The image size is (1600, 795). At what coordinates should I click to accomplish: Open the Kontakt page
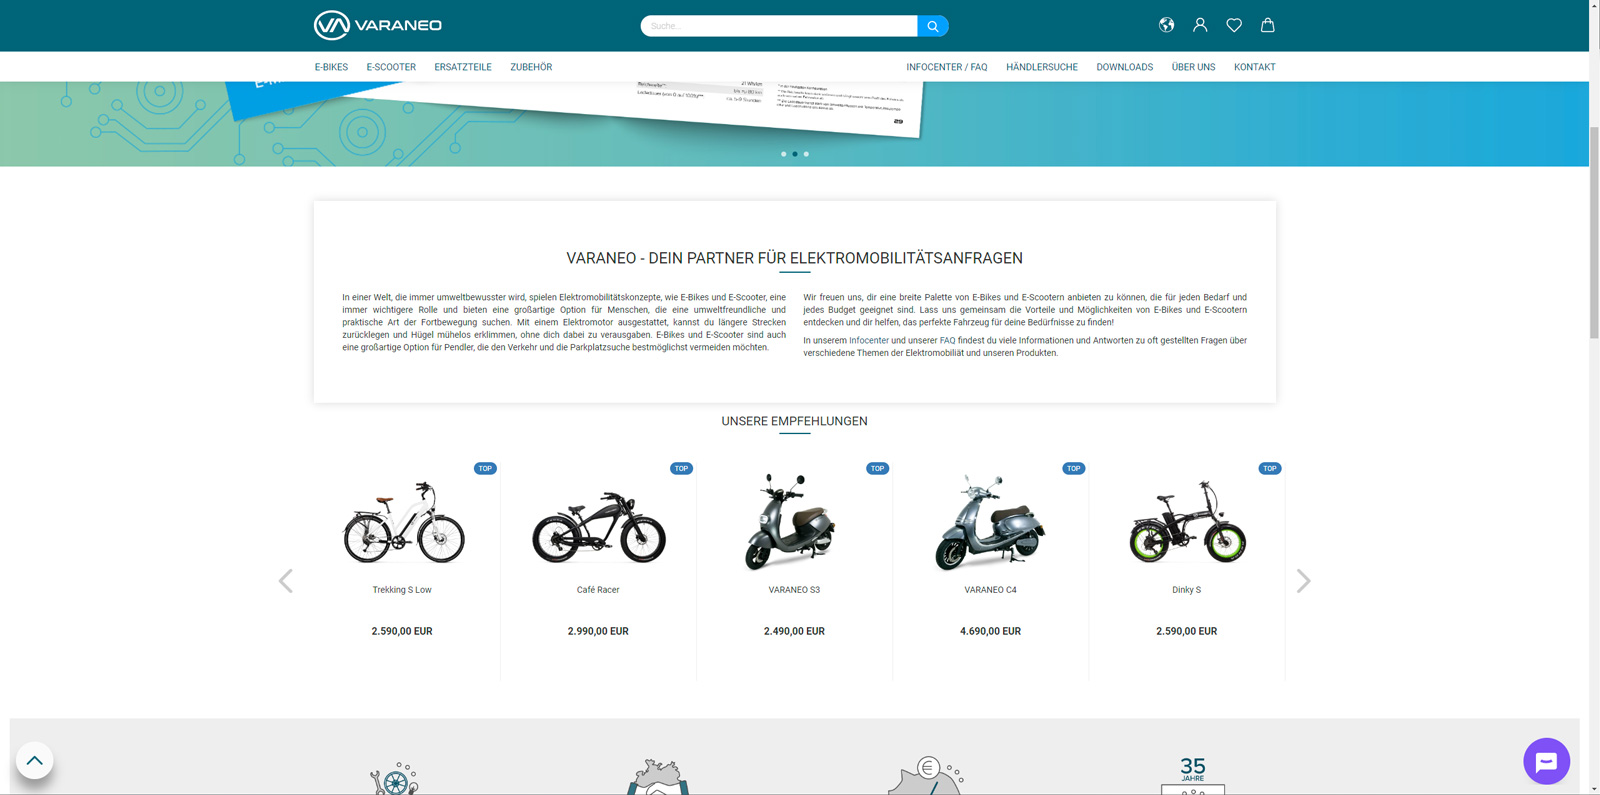tap(1254, 67)
